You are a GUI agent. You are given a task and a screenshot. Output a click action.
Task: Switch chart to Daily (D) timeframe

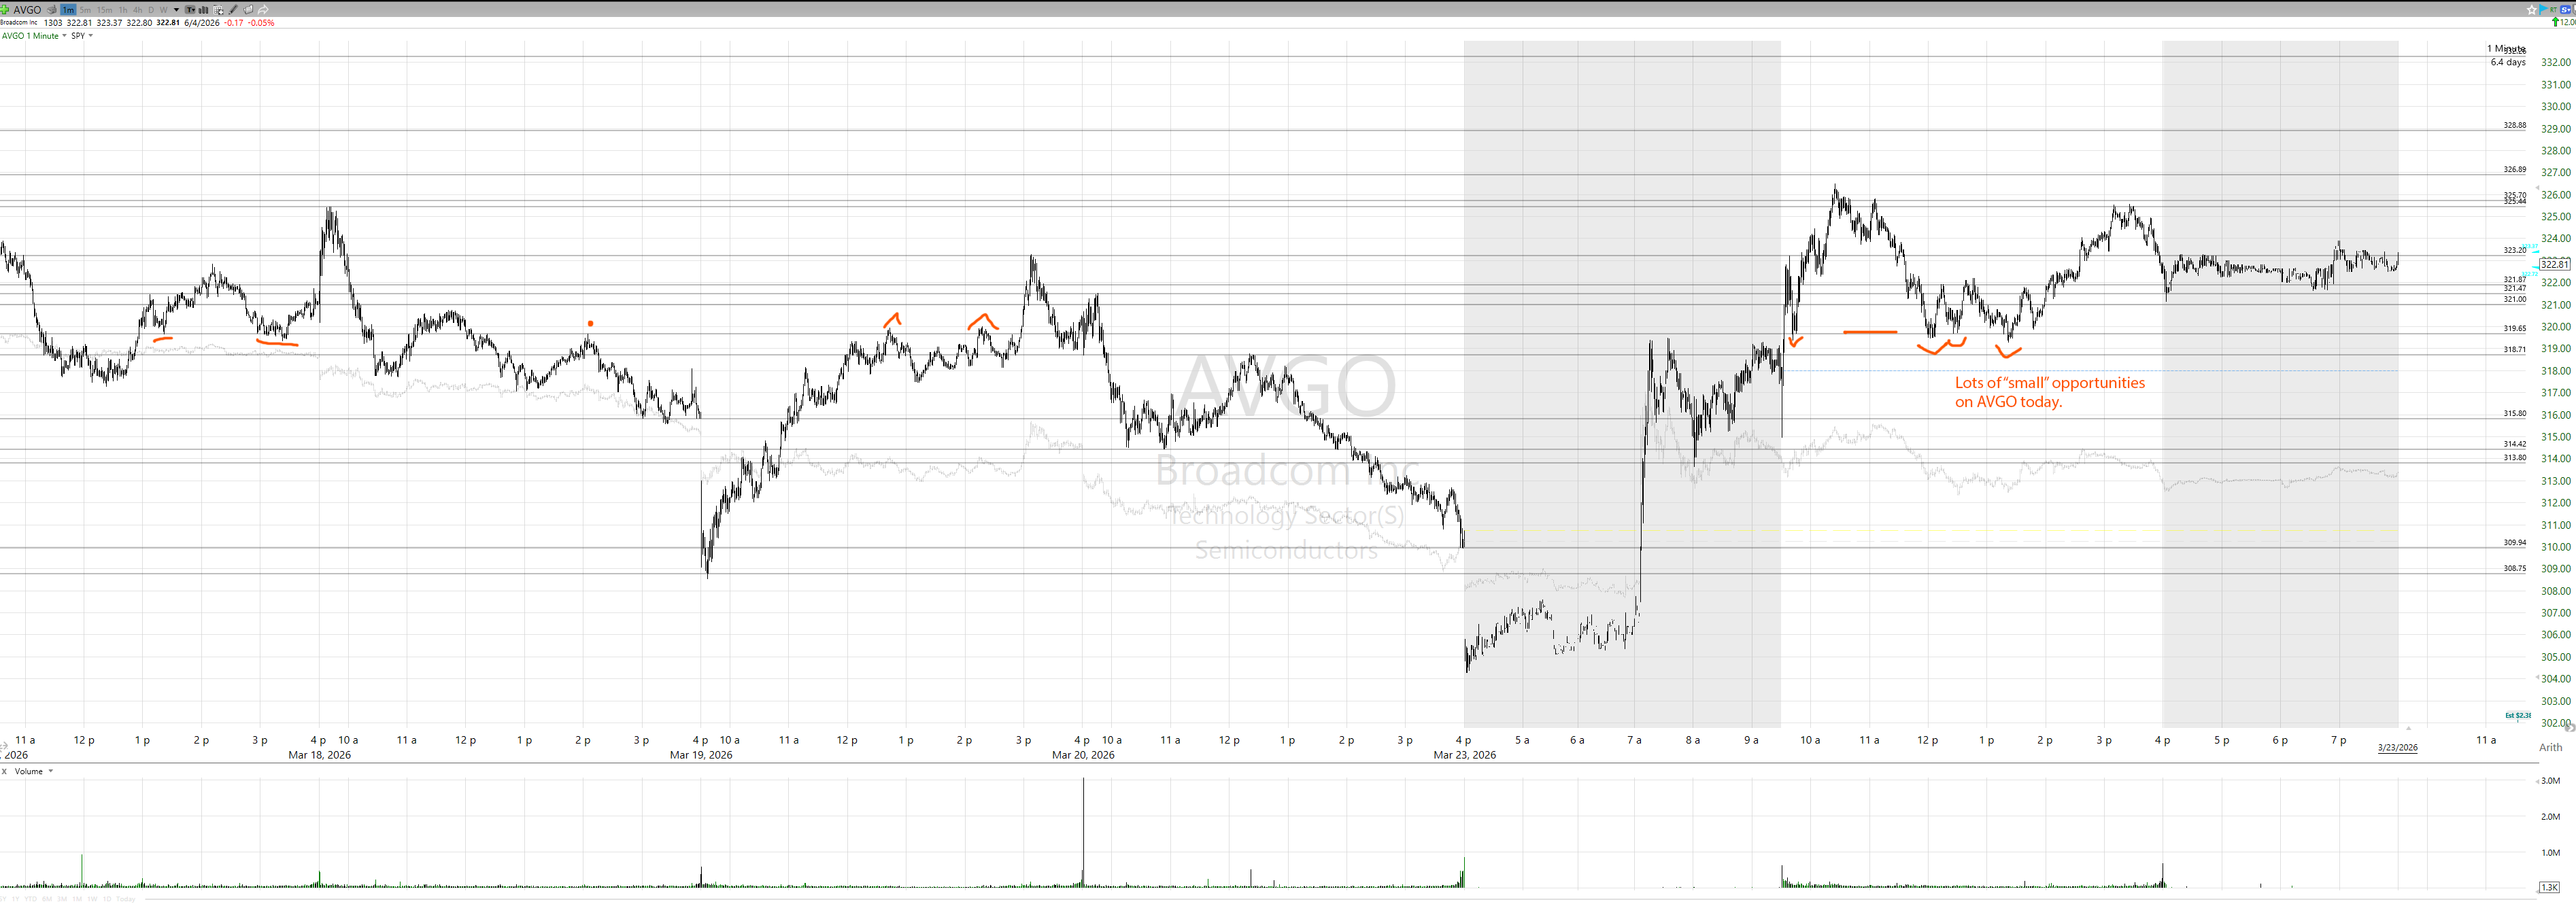(x=151, y=10)
